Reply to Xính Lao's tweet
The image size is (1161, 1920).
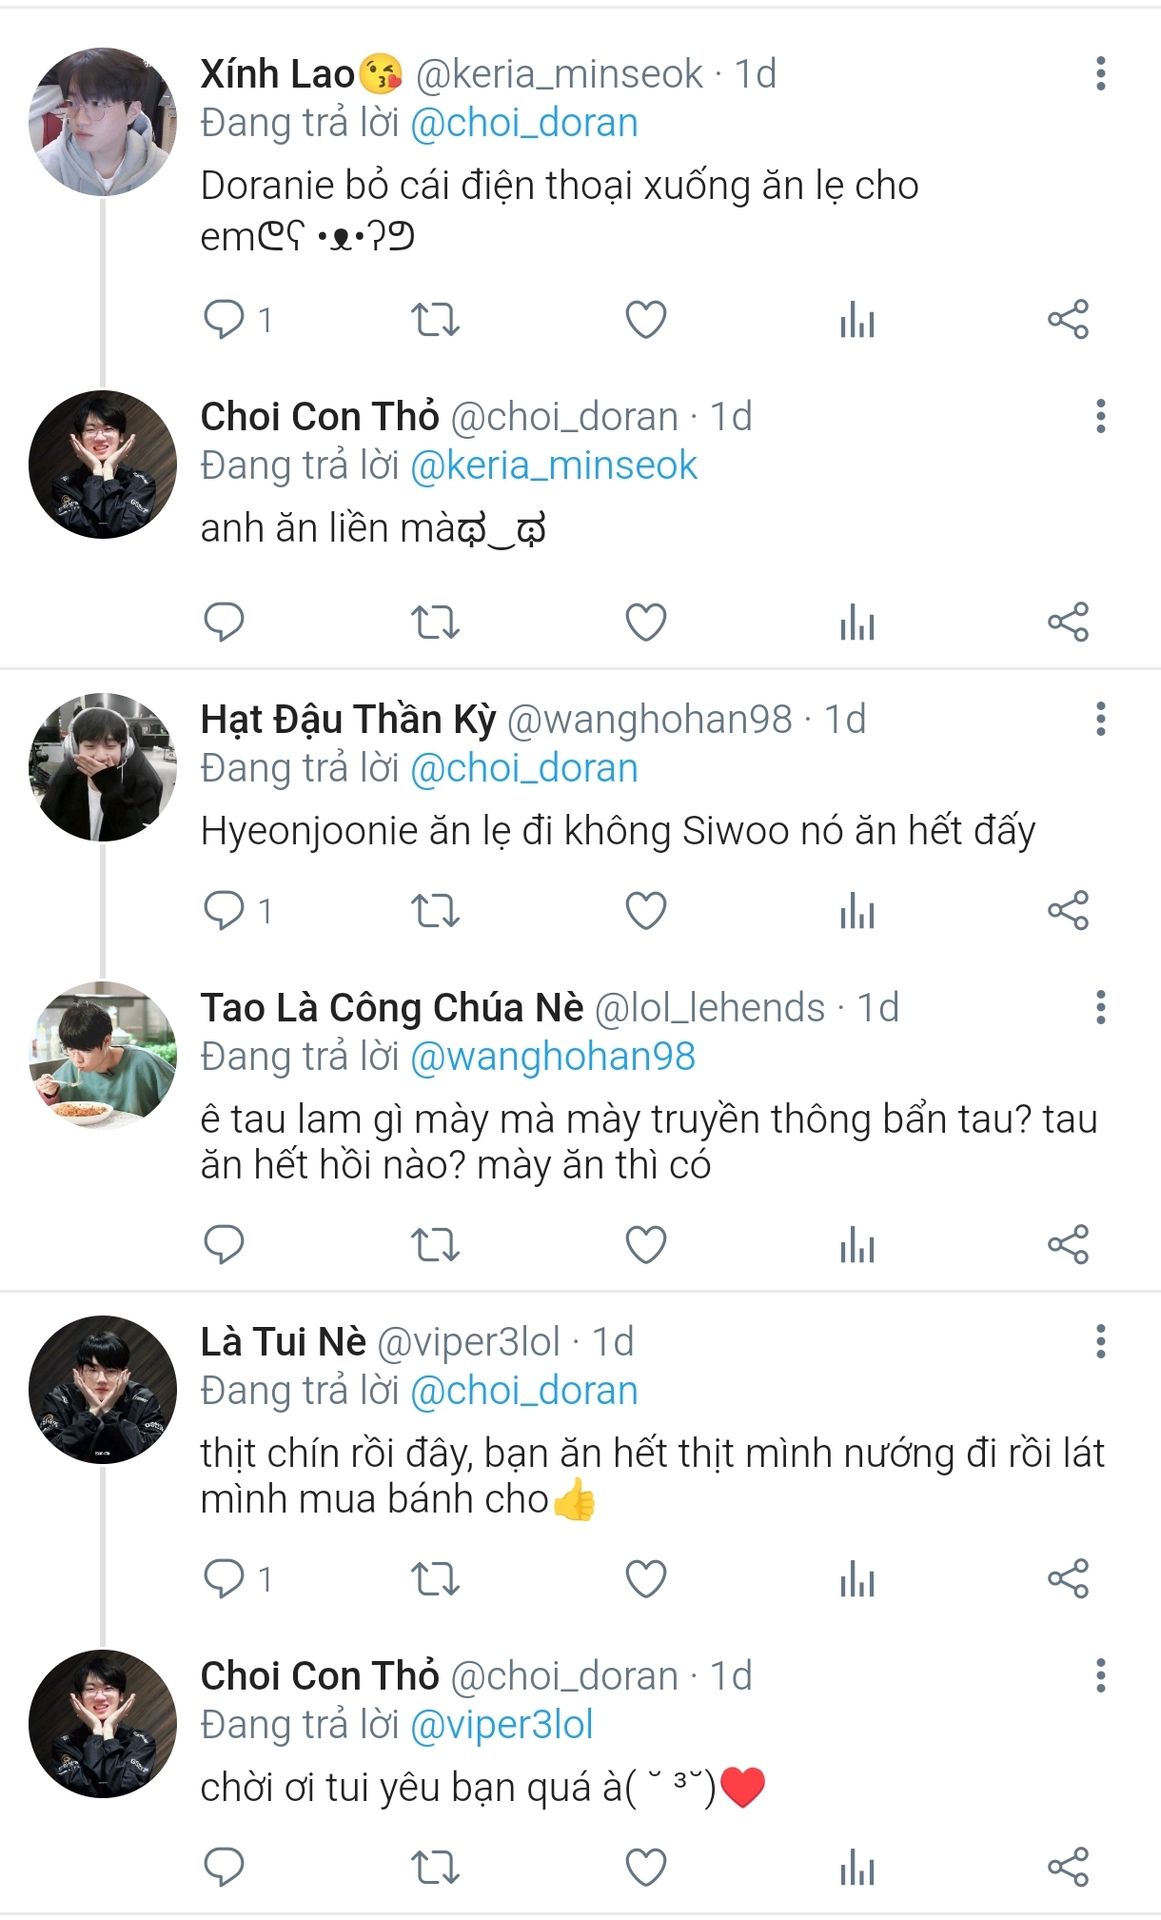point(224,320)
